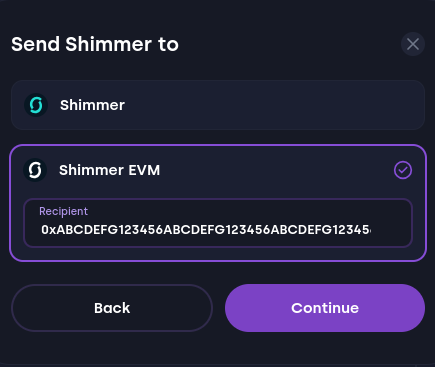Click the Shimmer label text
The height and width of the screenshot is (367, 435).
point(92,105)
